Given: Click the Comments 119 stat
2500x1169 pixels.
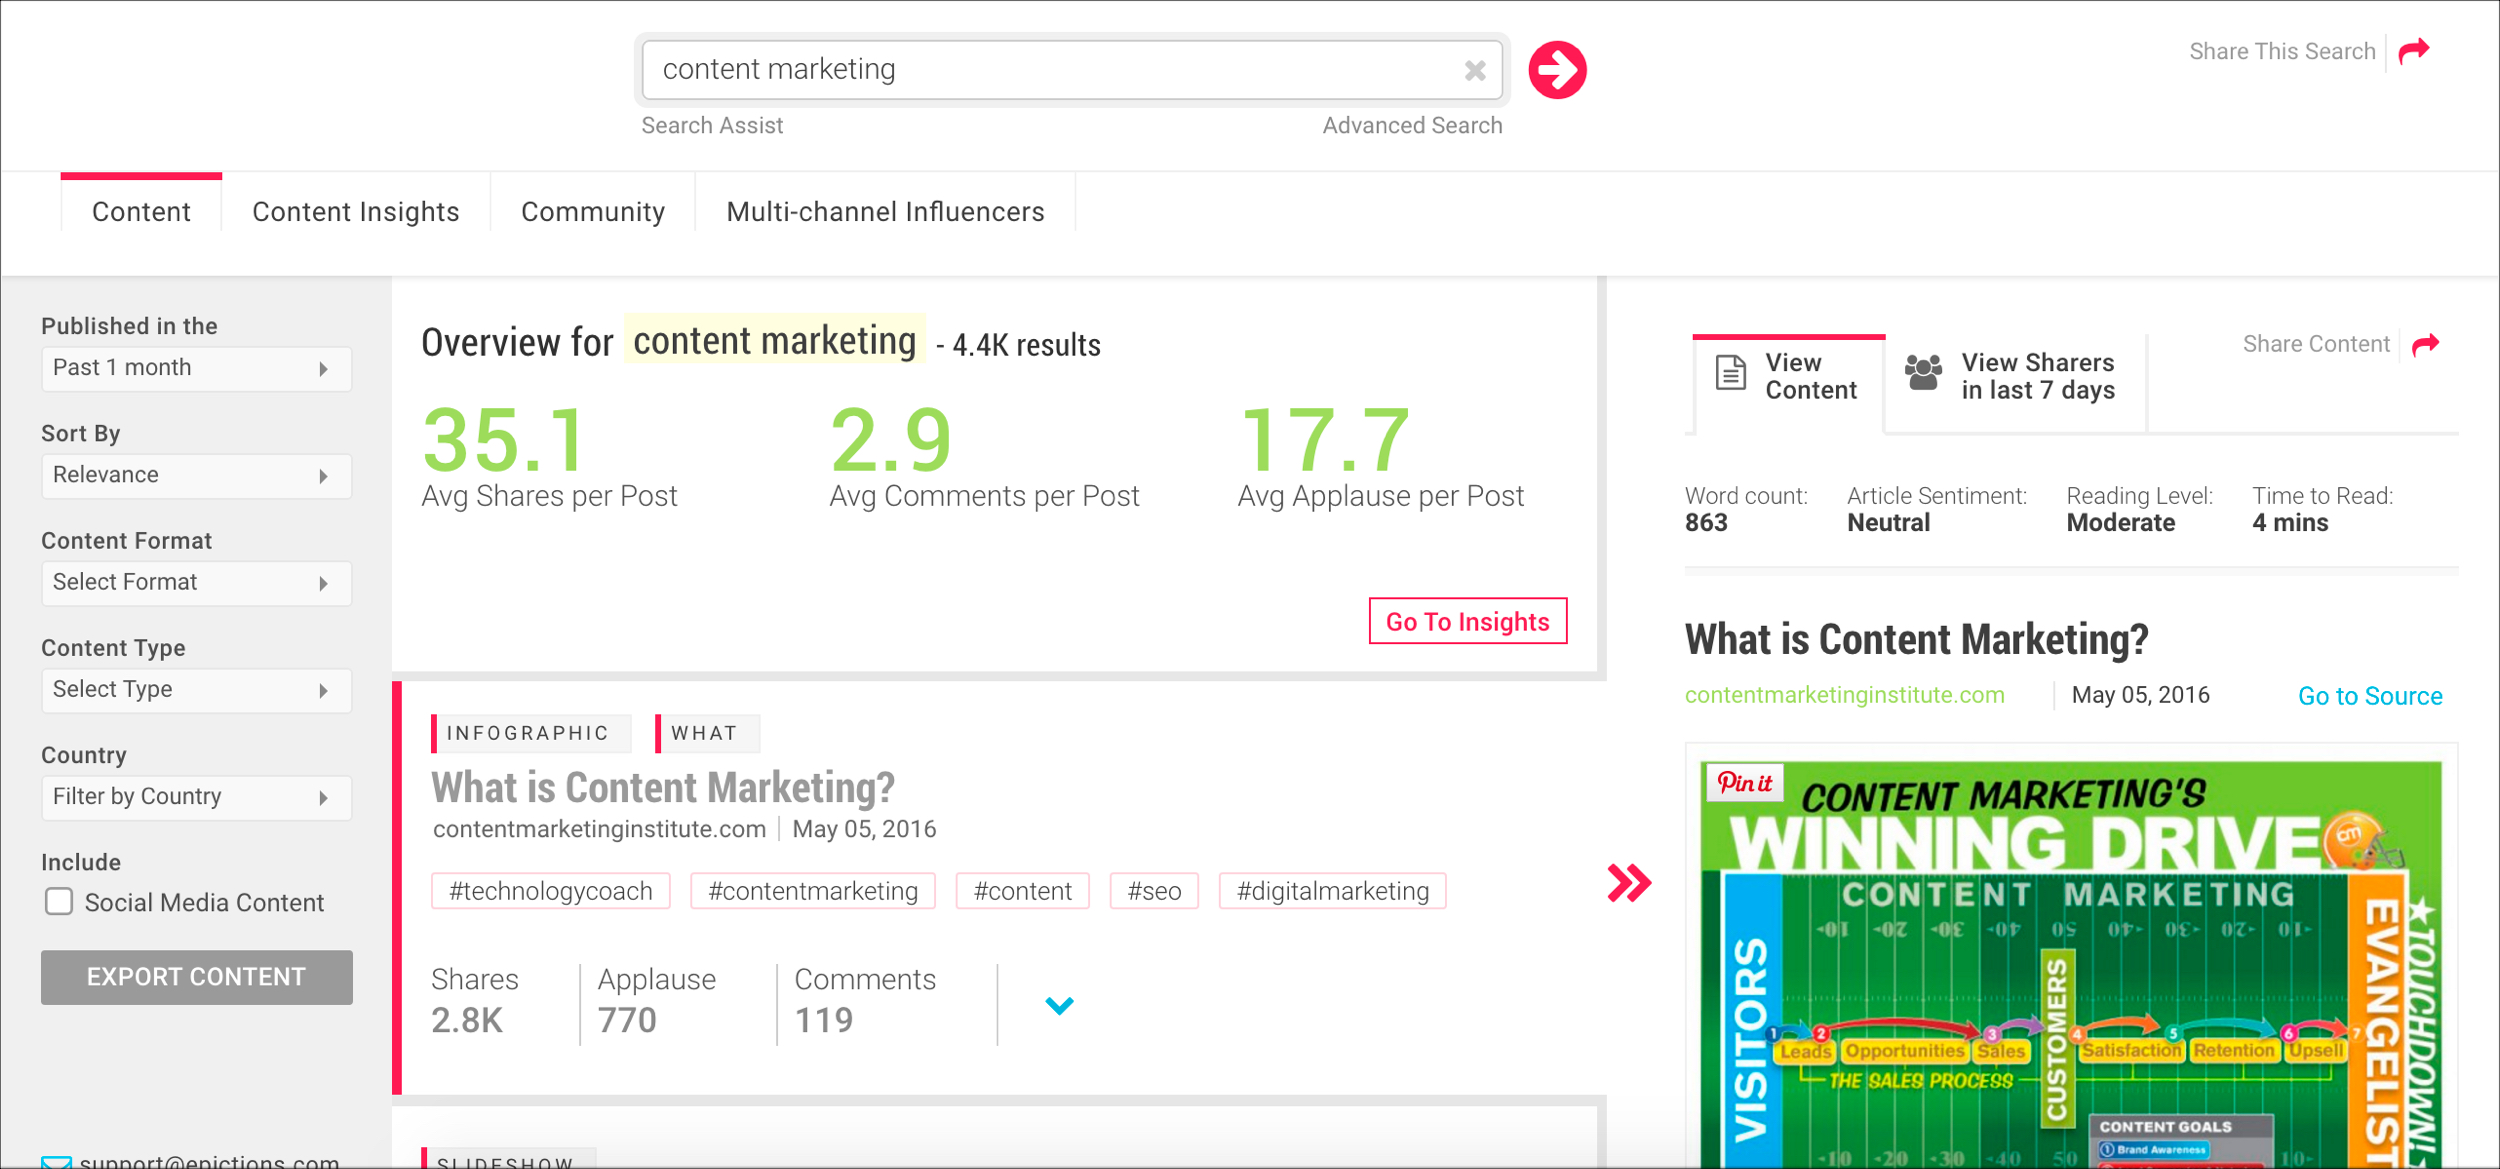Looking at the screenshot, I should (865, 1000).
